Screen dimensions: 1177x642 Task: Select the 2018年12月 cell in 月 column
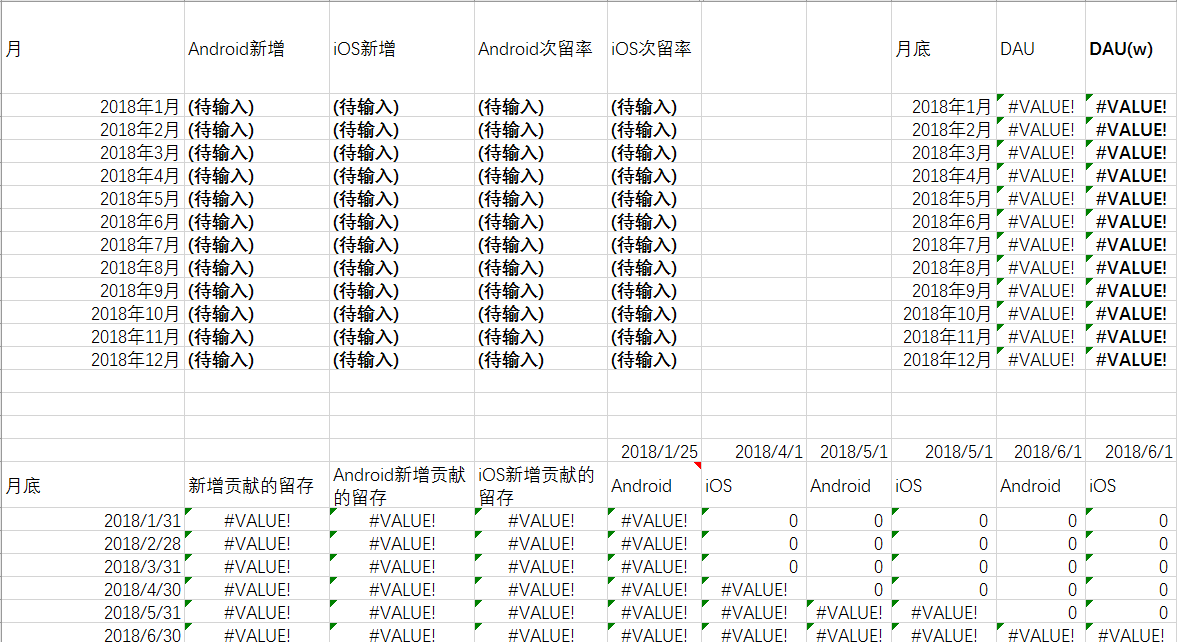(92, 359)
